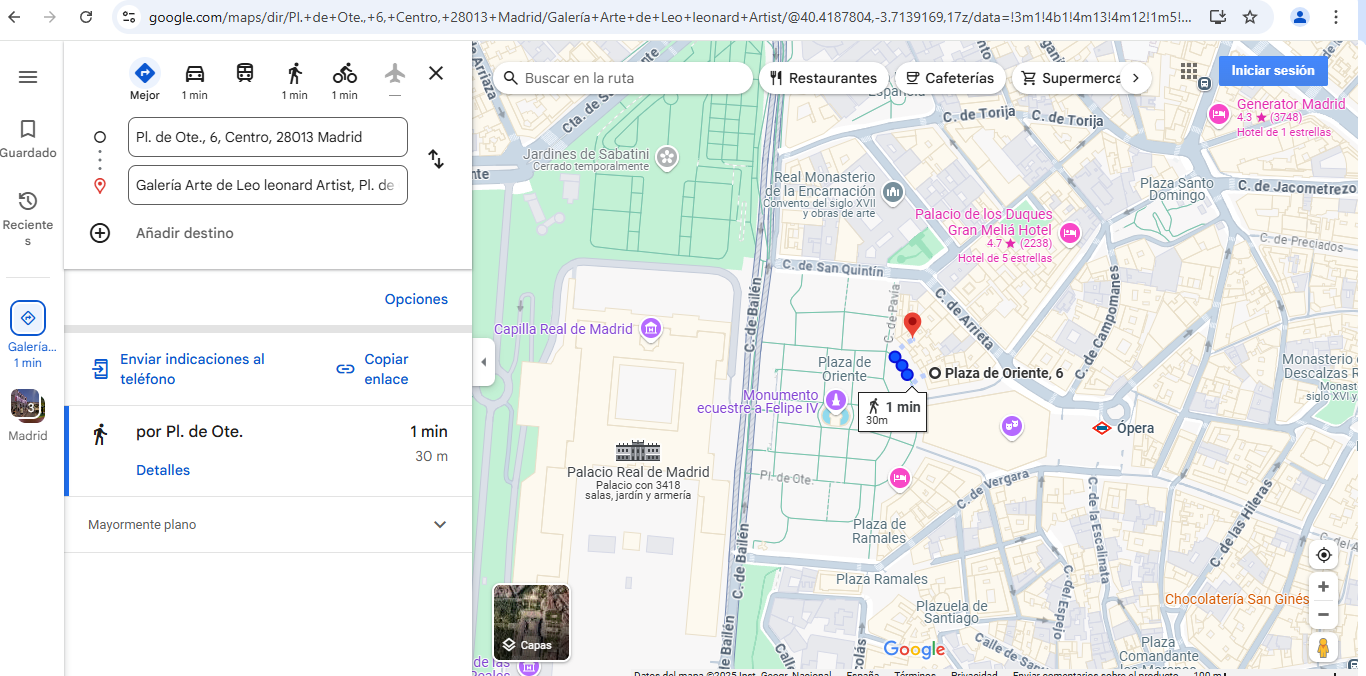Click the Iniciar sesión button
This screenshot has width=1366, height=676.
pos(1273,71)
